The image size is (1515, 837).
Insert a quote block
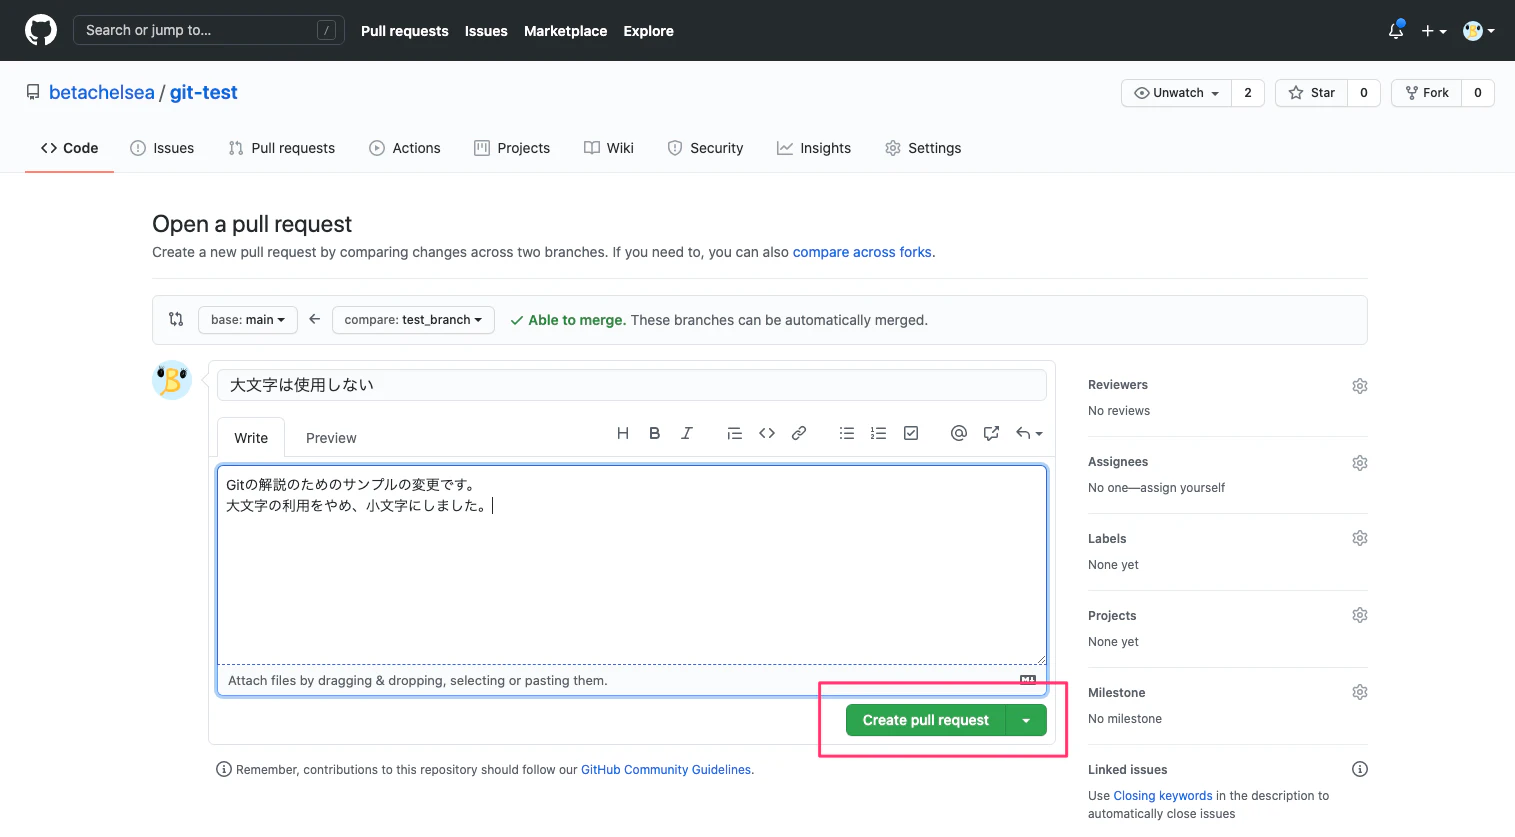pyautogui.click(x=735, y=433)
